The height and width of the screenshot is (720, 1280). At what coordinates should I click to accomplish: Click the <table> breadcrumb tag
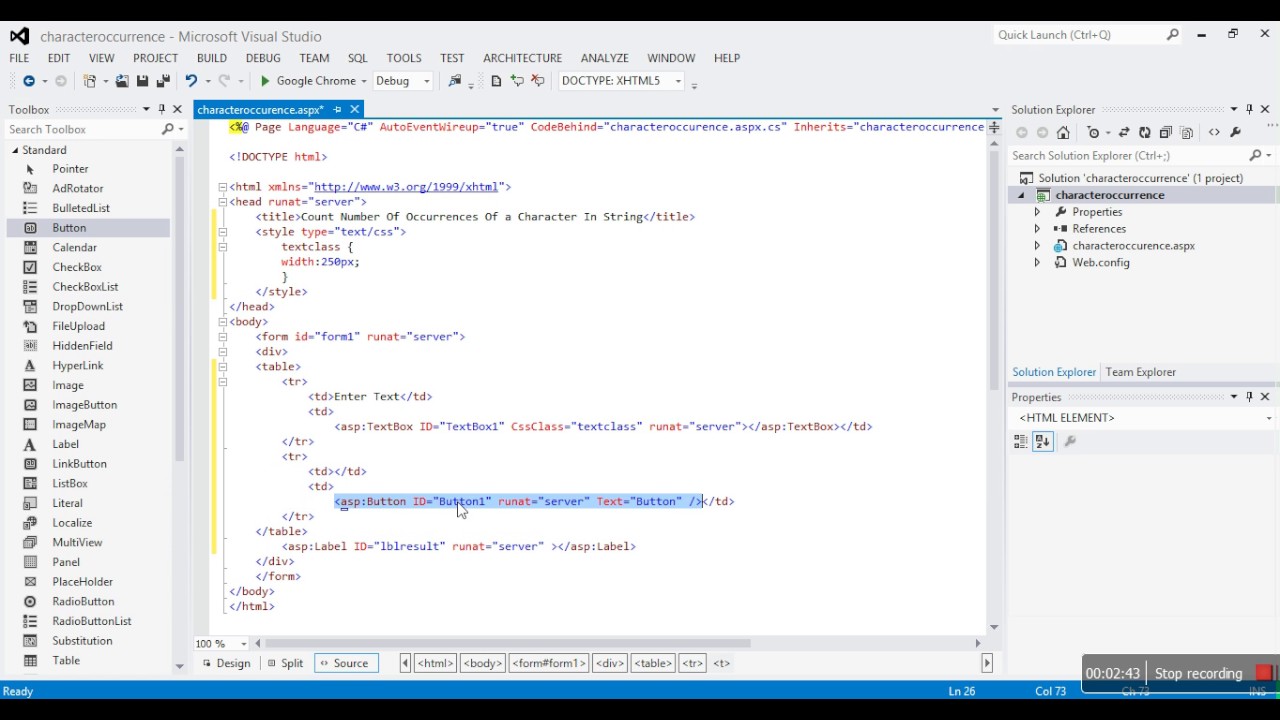[x=653, y=664]
